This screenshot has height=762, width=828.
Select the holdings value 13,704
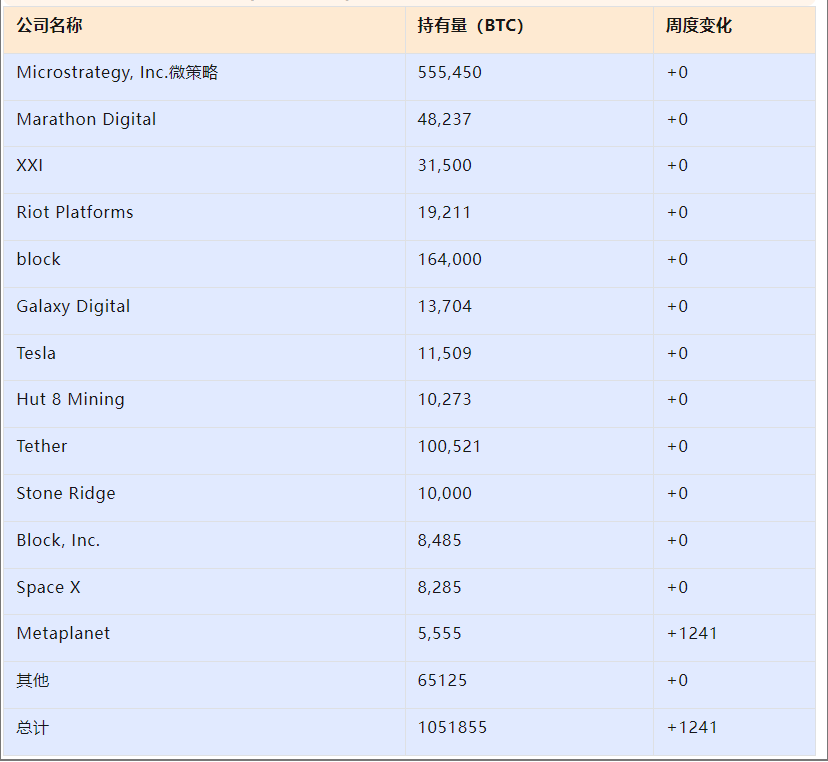(444, 306)
